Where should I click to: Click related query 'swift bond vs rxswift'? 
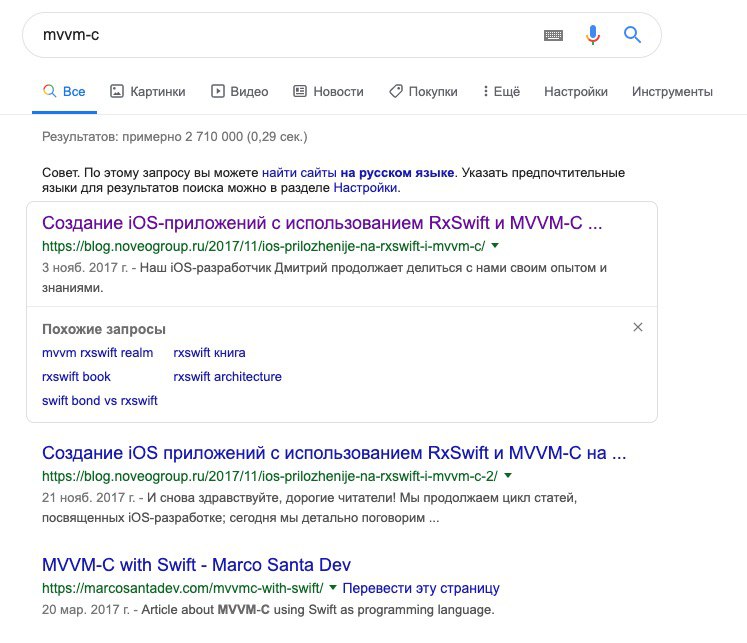point(100,401)
